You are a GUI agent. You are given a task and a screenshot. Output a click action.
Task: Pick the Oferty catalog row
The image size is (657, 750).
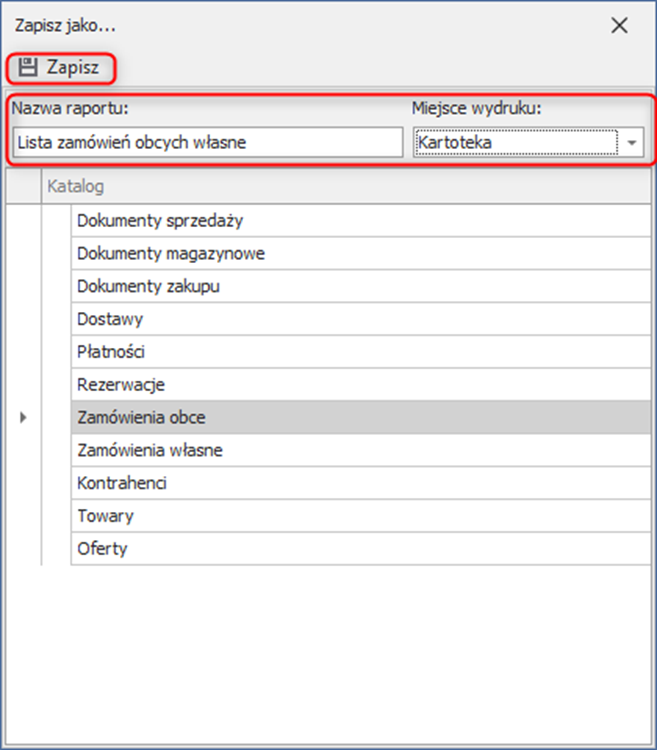click(360, 549)
